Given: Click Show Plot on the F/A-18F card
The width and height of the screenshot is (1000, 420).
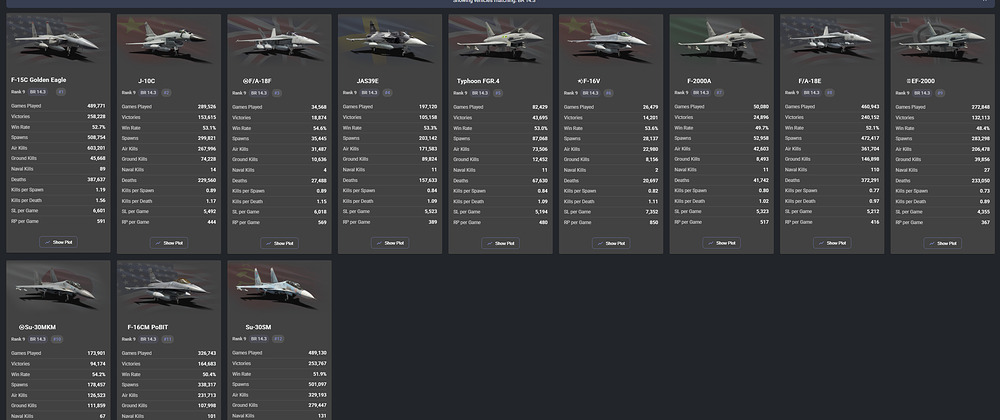Looking at the screenshot, I should [x=279, y=243].
